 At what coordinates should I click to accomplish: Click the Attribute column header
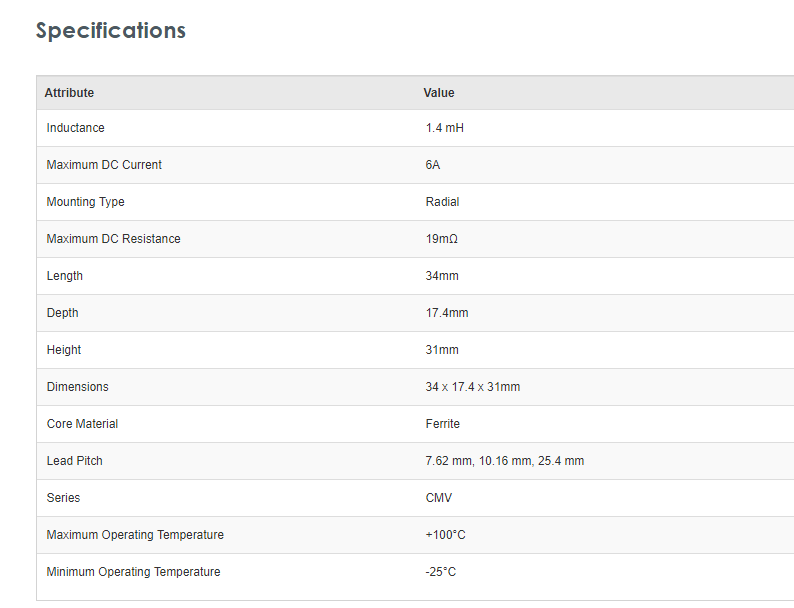(x=69, y=93)
